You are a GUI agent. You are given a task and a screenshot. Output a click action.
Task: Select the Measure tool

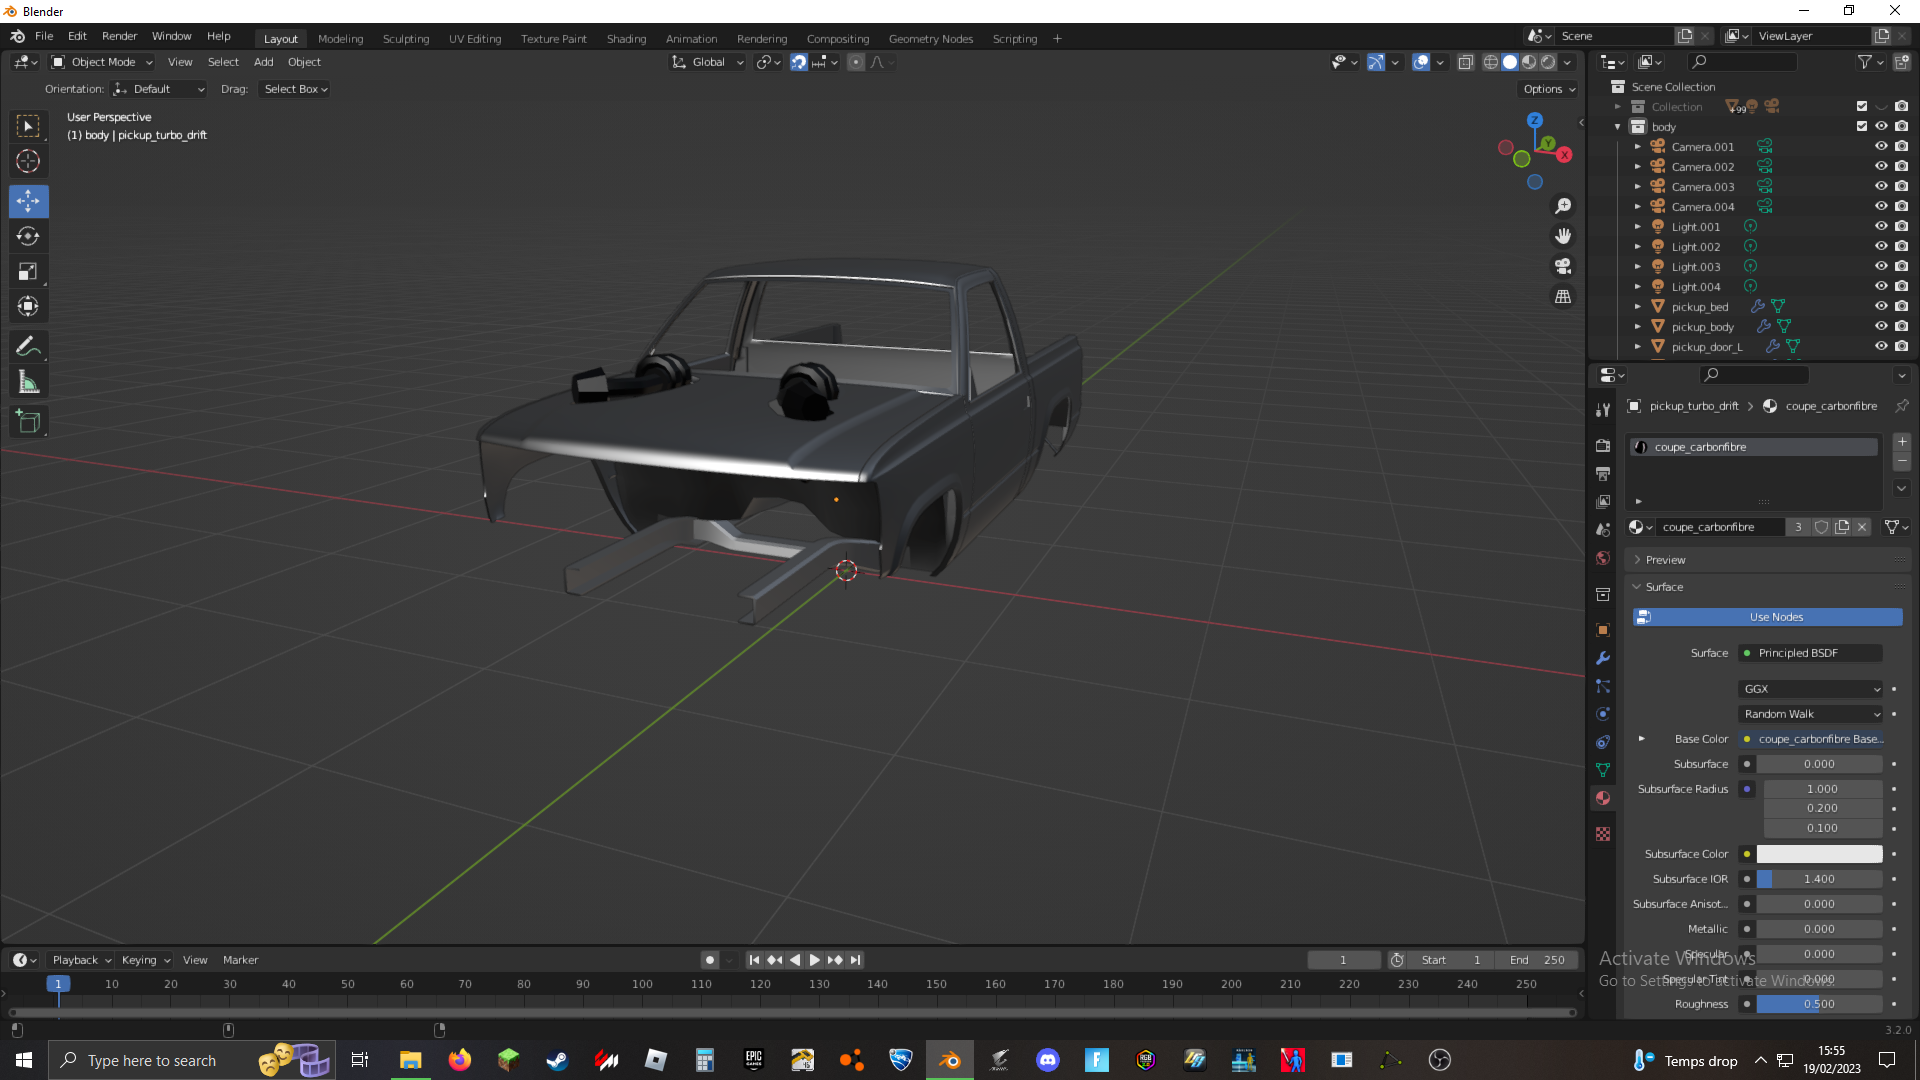tap(28, 382)
